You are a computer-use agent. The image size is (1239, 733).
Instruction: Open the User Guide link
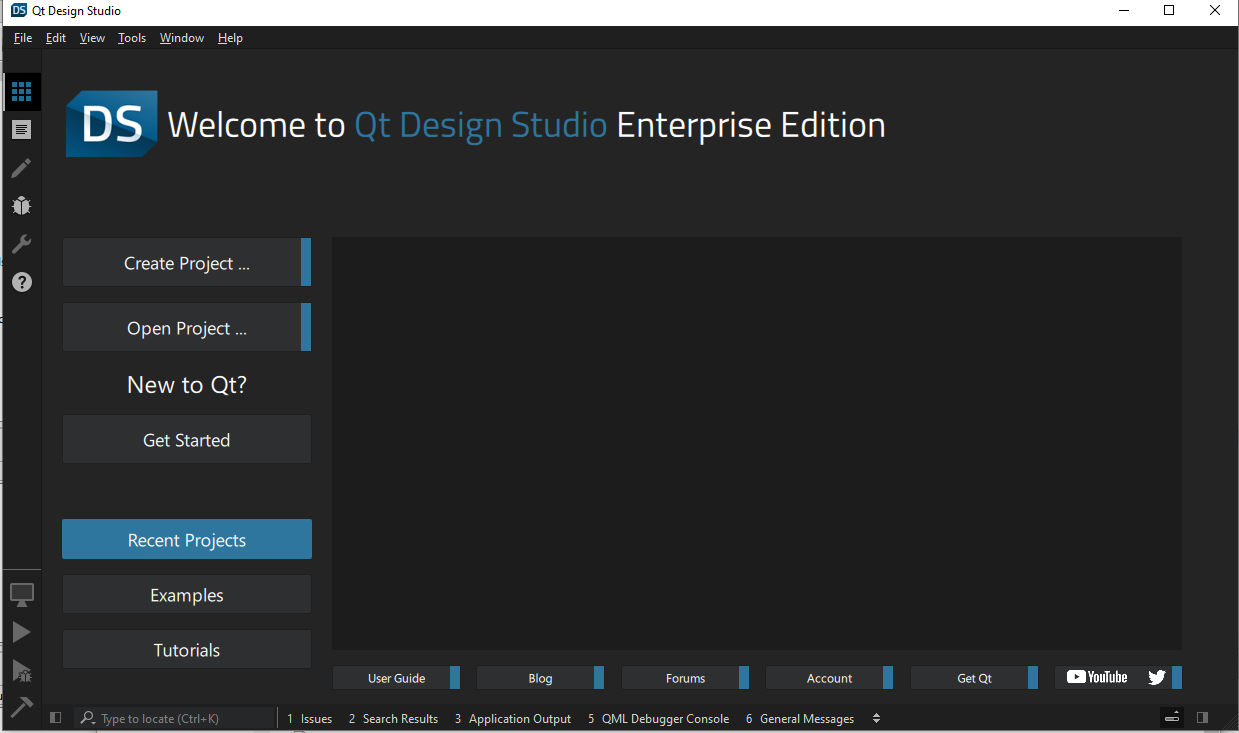tap(396, 678)
